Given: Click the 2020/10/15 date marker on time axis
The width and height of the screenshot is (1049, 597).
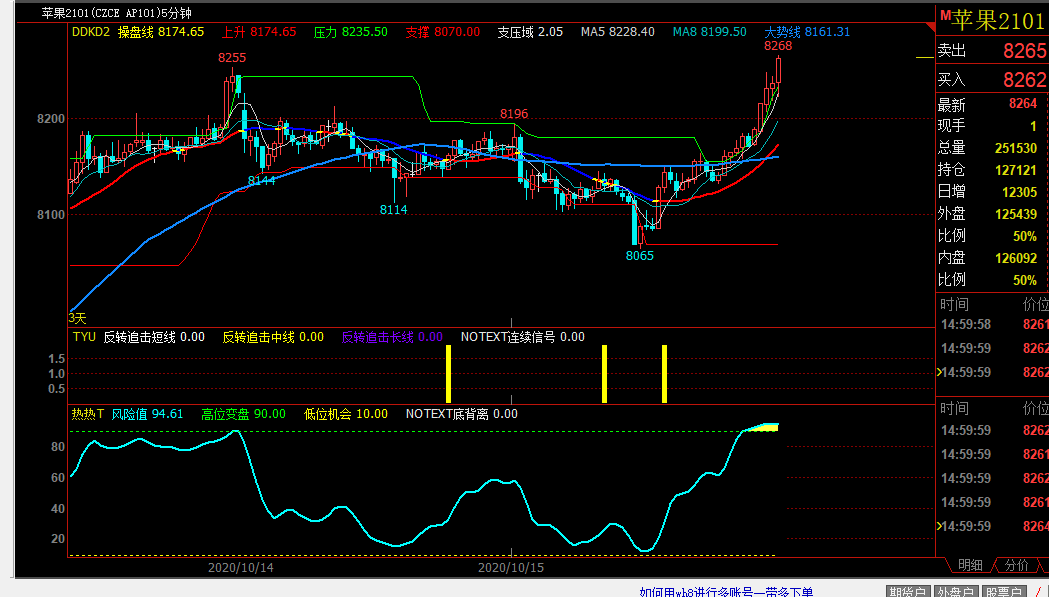Looking at the screenshot, I should 511,567.
